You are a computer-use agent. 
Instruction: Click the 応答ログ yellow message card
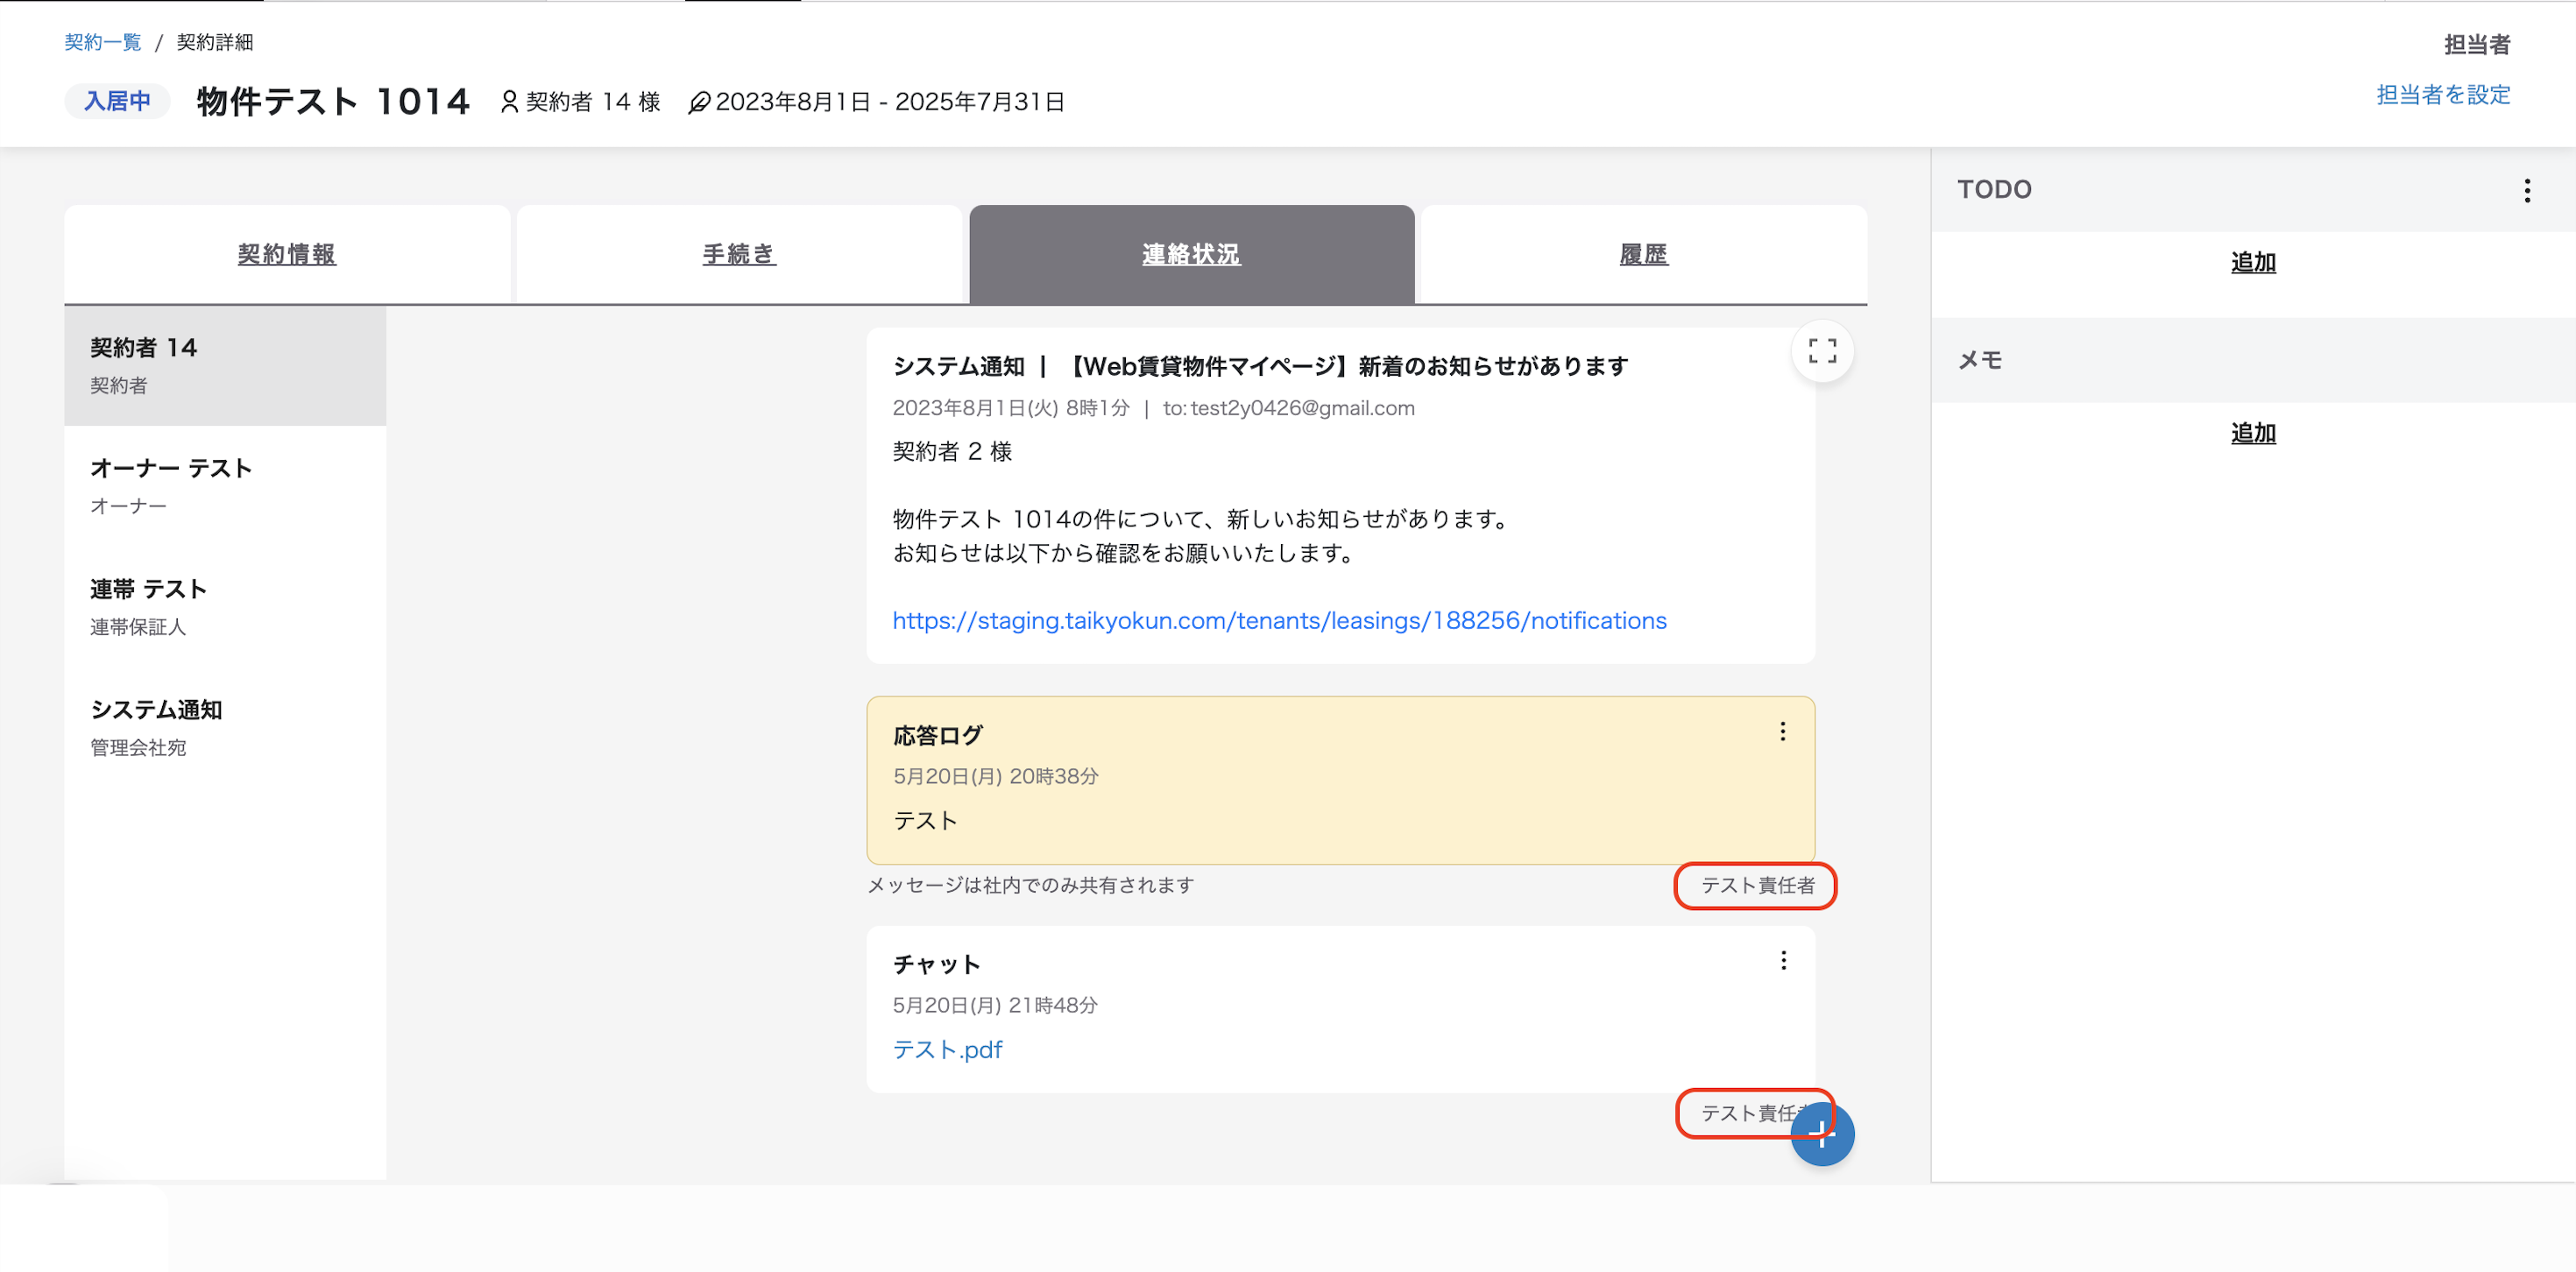(1340, 780)
